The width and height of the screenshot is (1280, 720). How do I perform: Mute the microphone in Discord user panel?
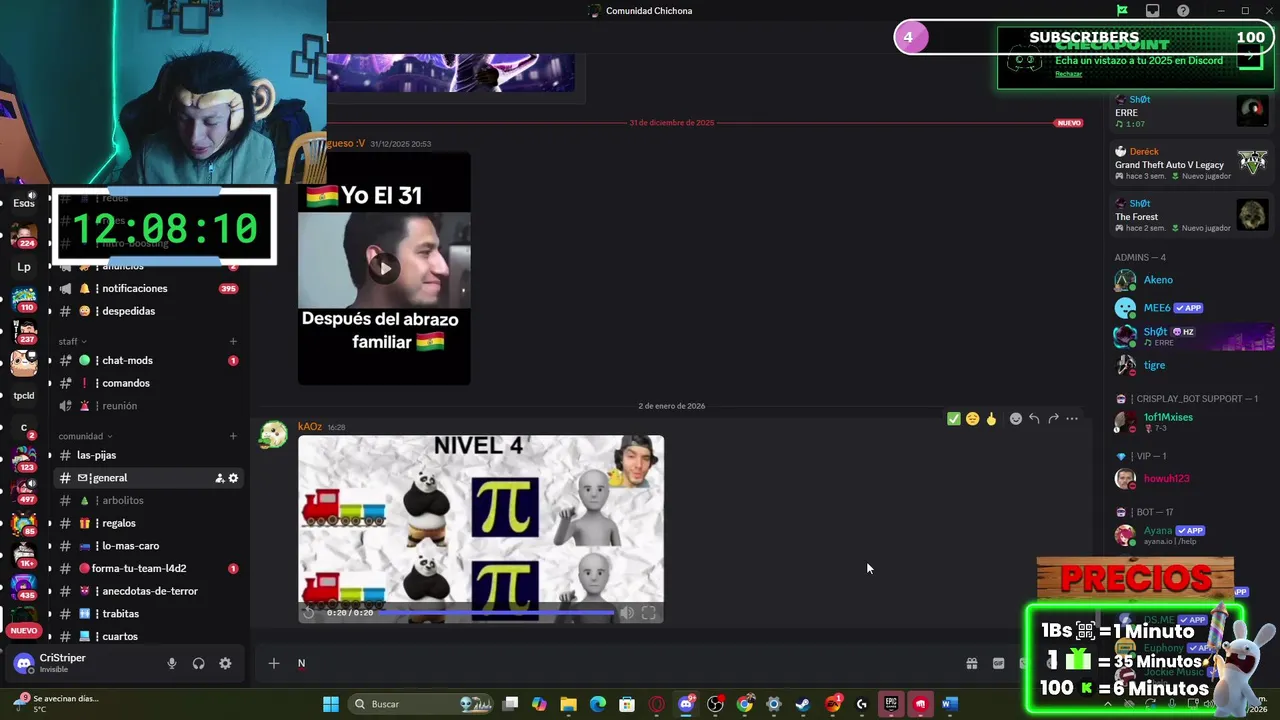point(171,663)
